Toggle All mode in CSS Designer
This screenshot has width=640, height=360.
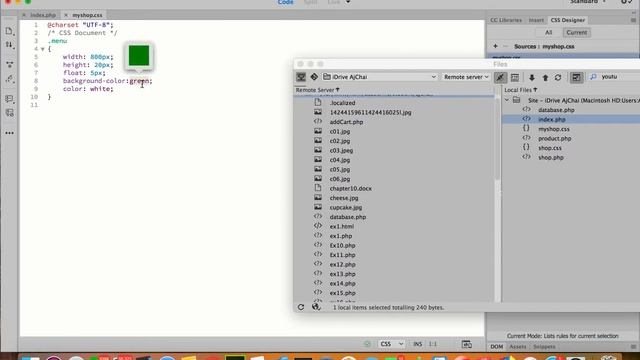[548, 33]
